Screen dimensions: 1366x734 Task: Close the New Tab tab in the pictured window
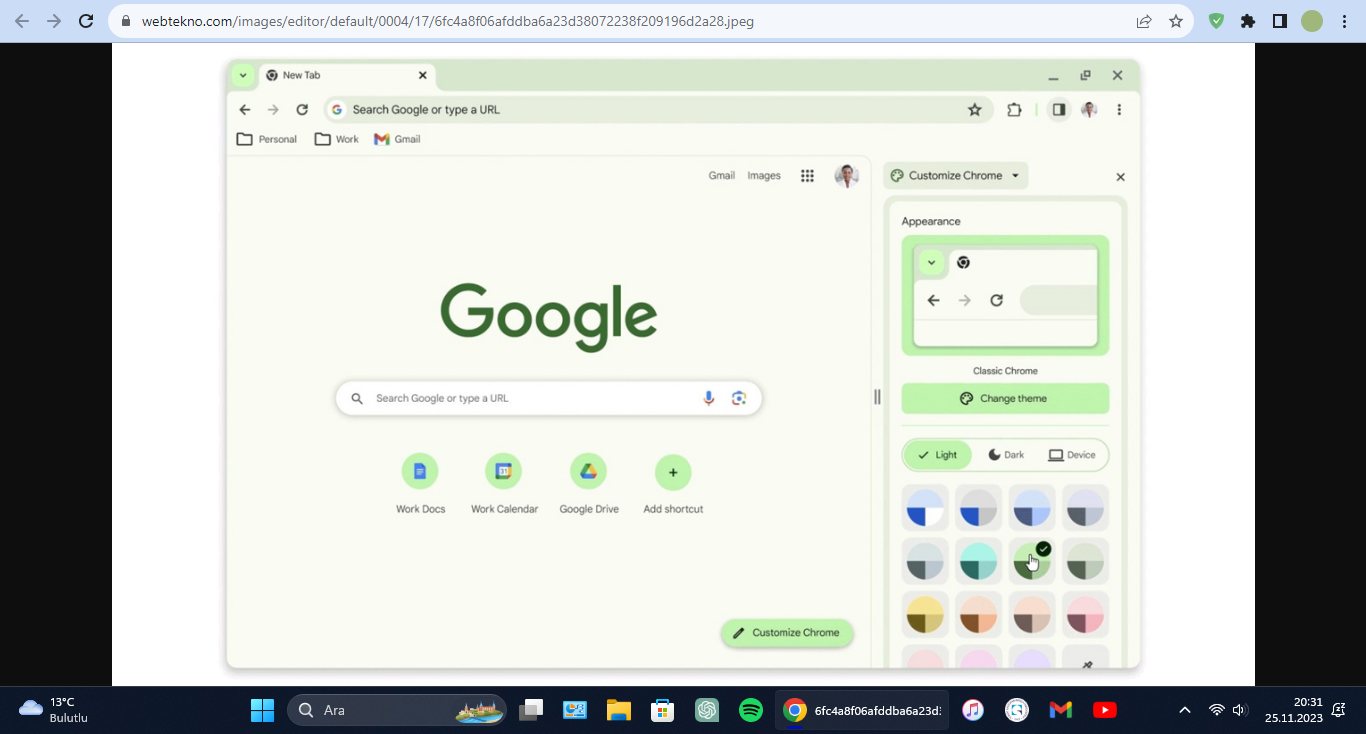tap(422, 75)
